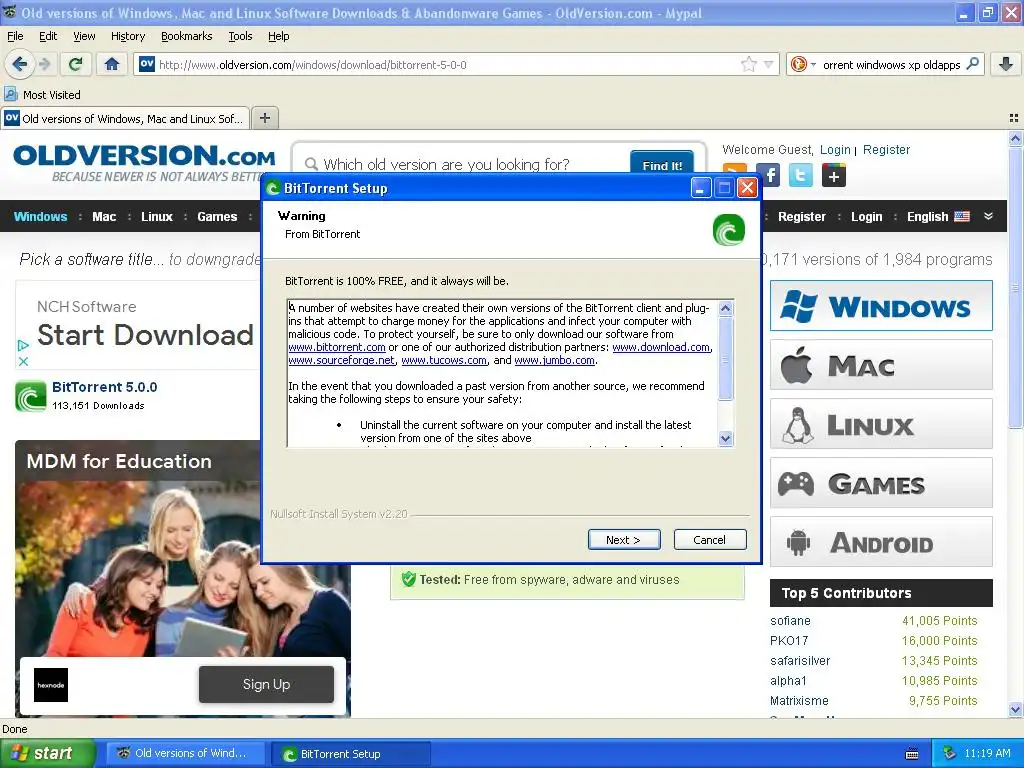Screen dimensions: 1024x768
Task: Click Next in BitTorrent Setup
Action: [x=624, y=539]
